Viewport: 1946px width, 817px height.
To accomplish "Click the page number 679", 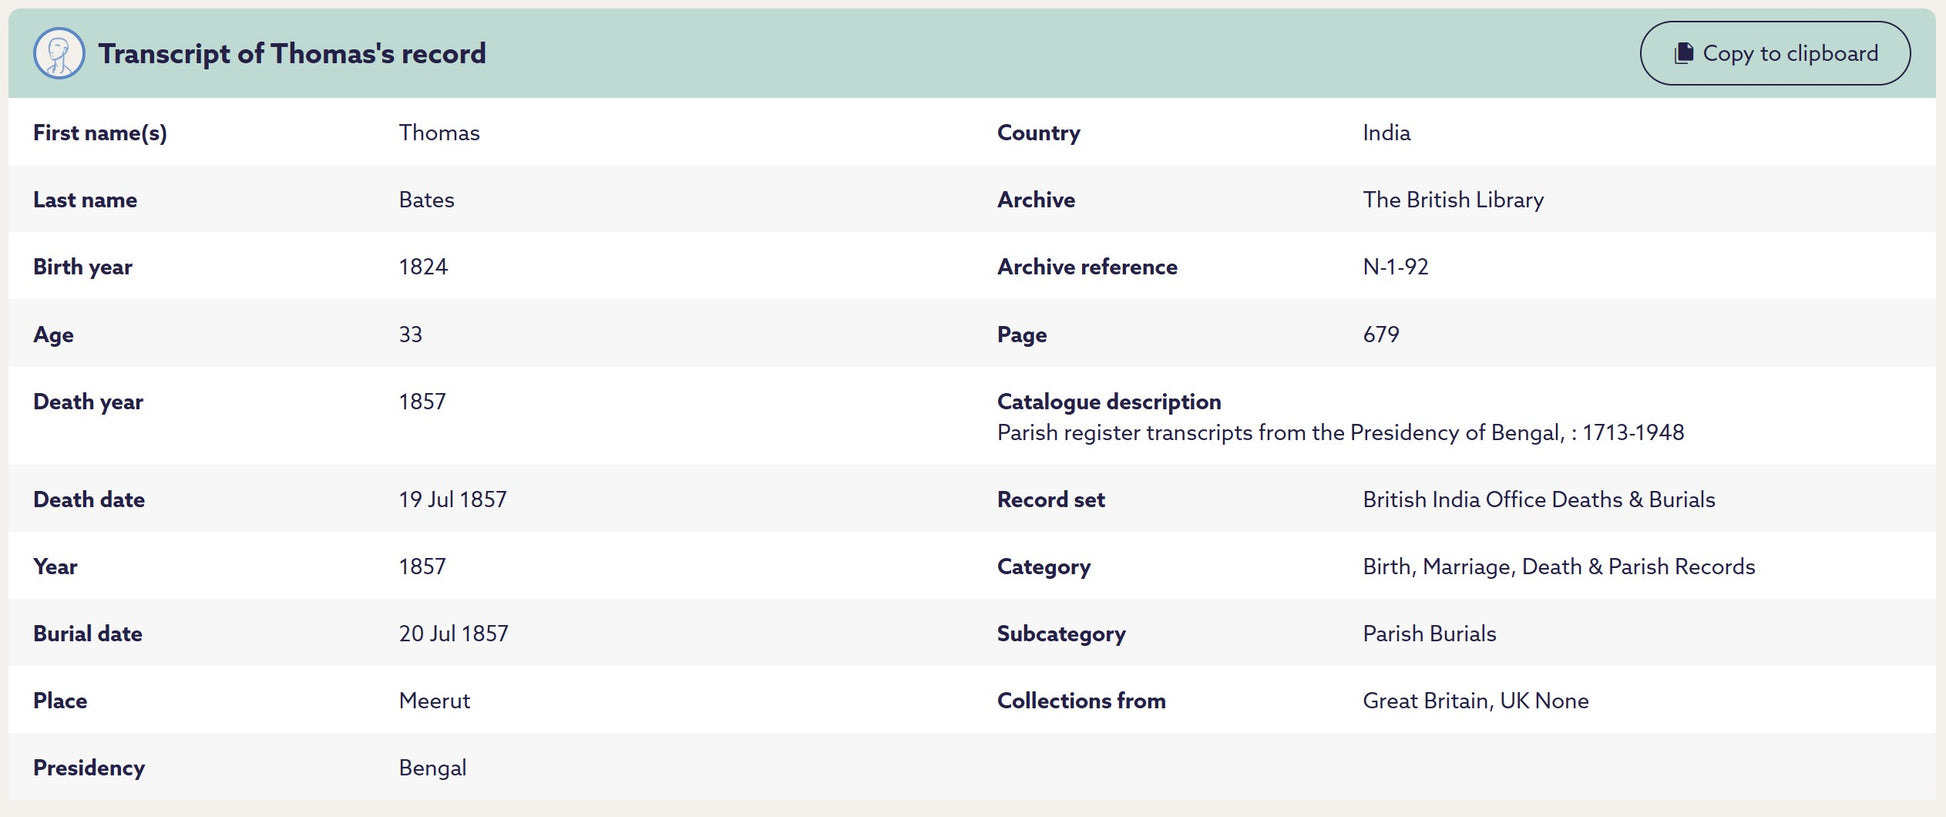I will pos(1380,335).
